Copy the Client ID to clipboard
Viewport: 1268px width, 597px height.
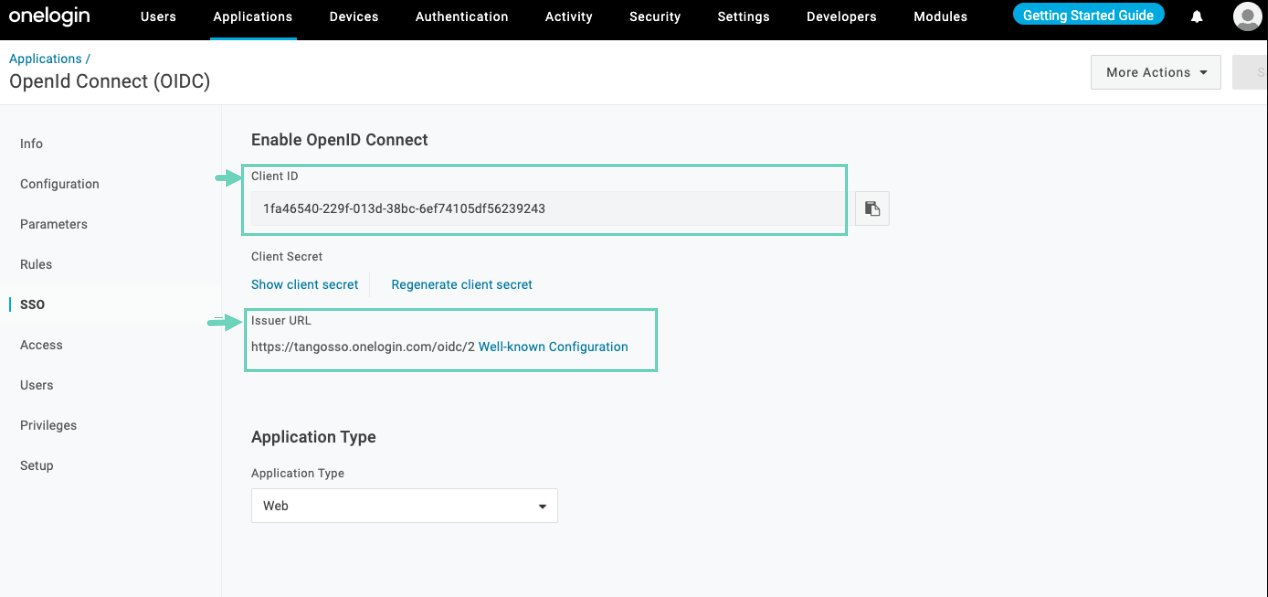872,209
